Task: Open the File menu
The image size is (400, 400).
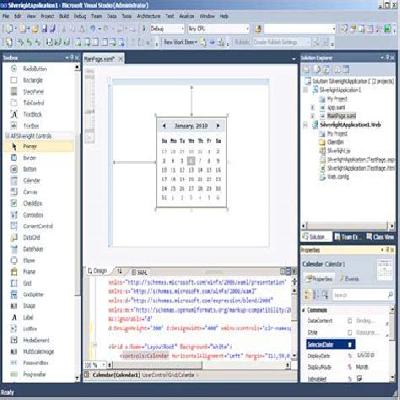Action: point(6,16)
